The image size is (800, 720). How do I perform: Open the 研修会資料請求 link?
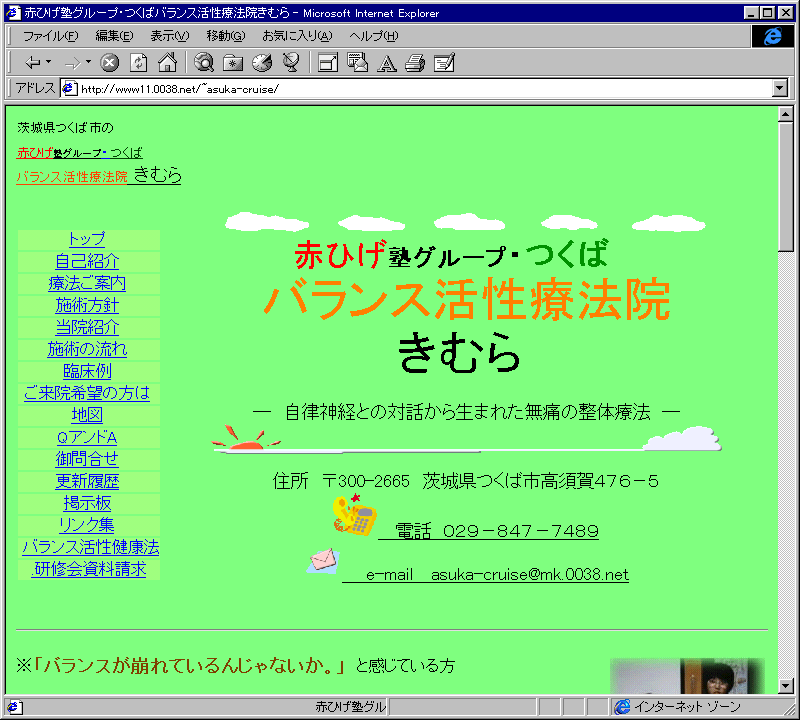[89, 569]
